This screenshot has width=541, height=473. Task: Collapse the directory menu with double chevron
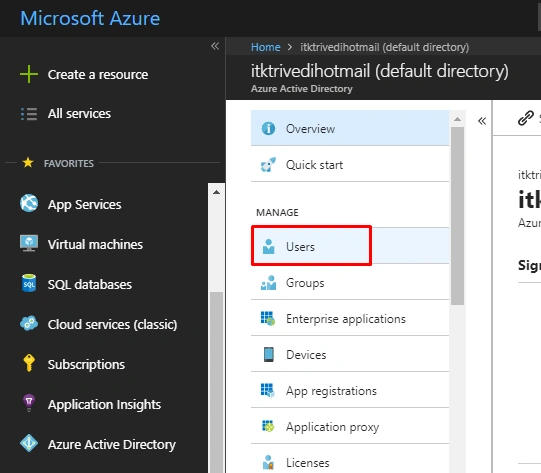click(x=482, y=121)
